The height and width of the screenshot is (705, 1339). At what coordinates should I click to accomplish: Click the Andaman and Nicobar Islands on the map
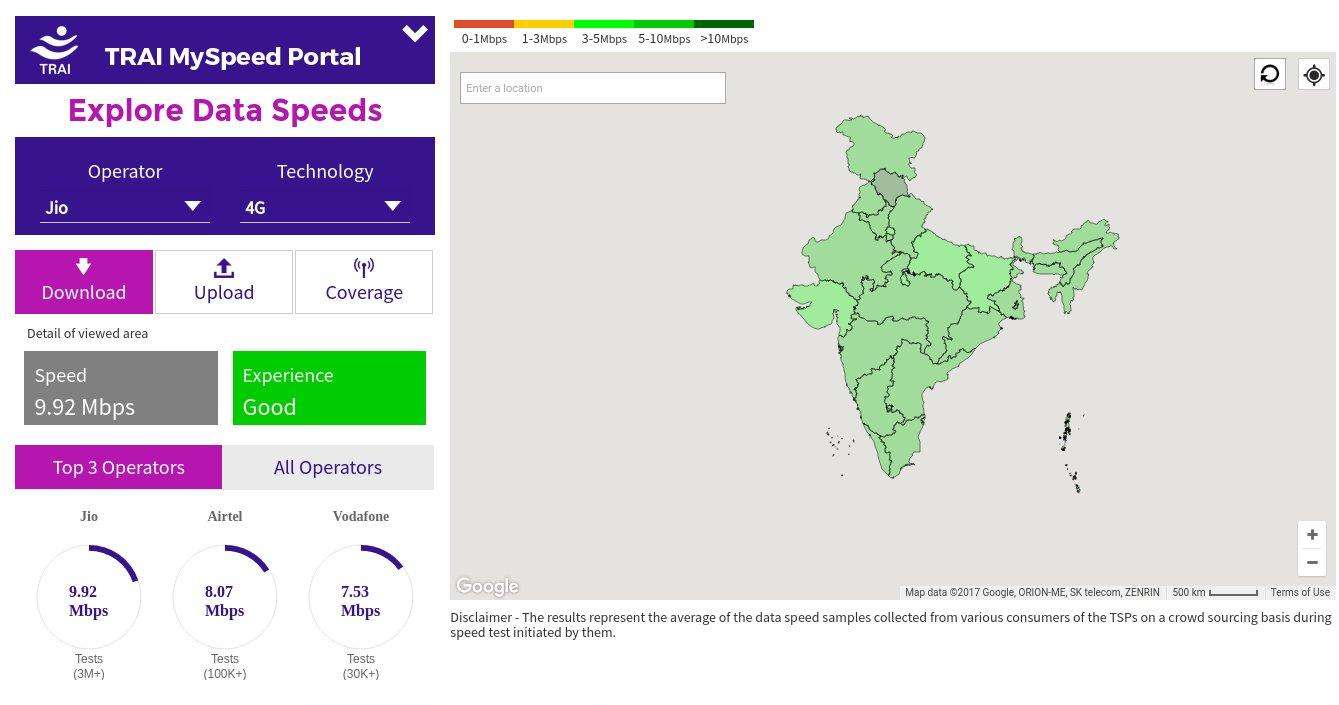(x=1070, y=450)
